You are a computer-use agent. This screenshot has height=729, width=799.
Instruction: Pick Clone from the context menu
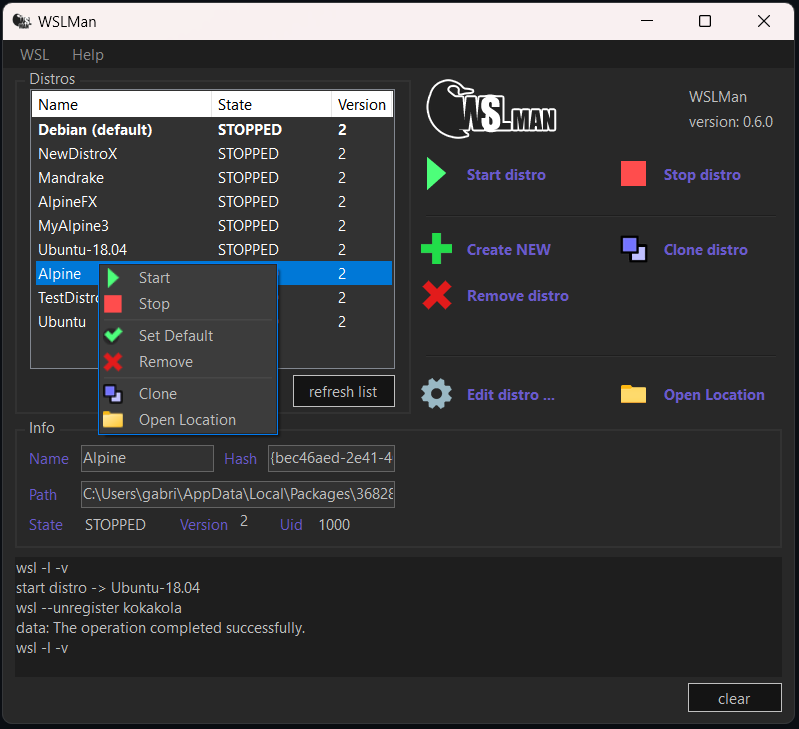[157, 394]
